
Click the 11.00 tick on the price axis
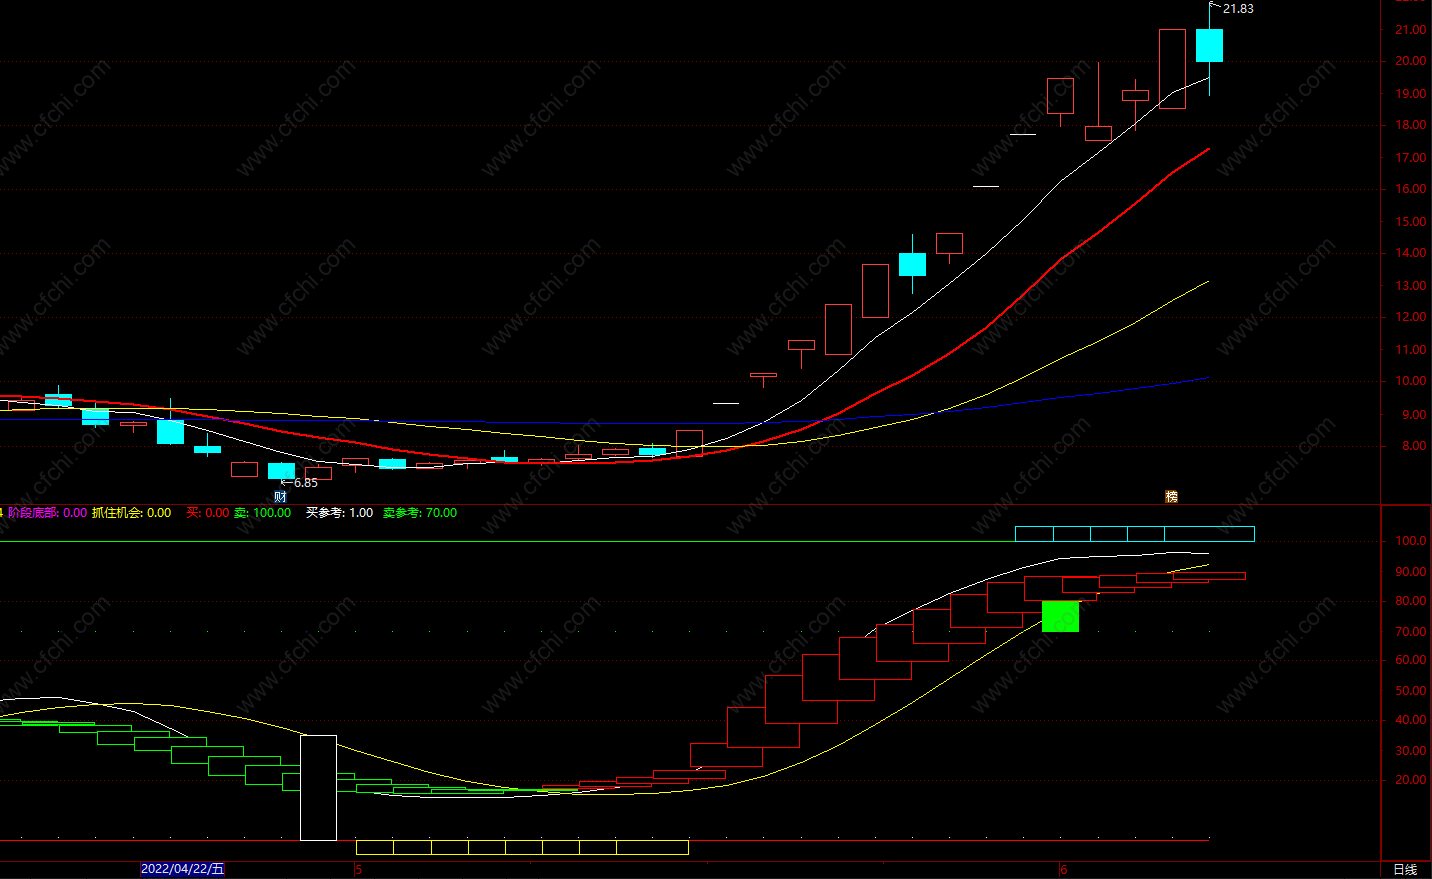pos(1411,350)
